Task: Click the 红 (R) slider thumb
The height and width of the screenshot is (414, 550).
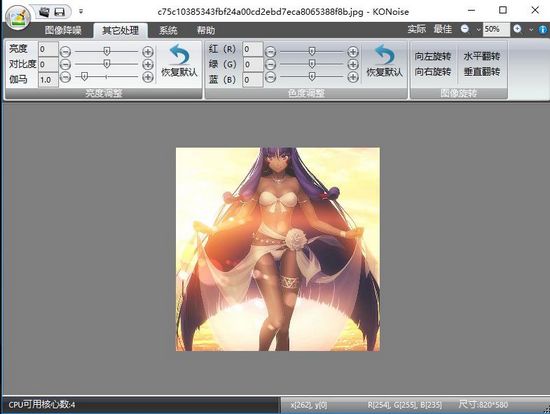Action: (312, 52)
